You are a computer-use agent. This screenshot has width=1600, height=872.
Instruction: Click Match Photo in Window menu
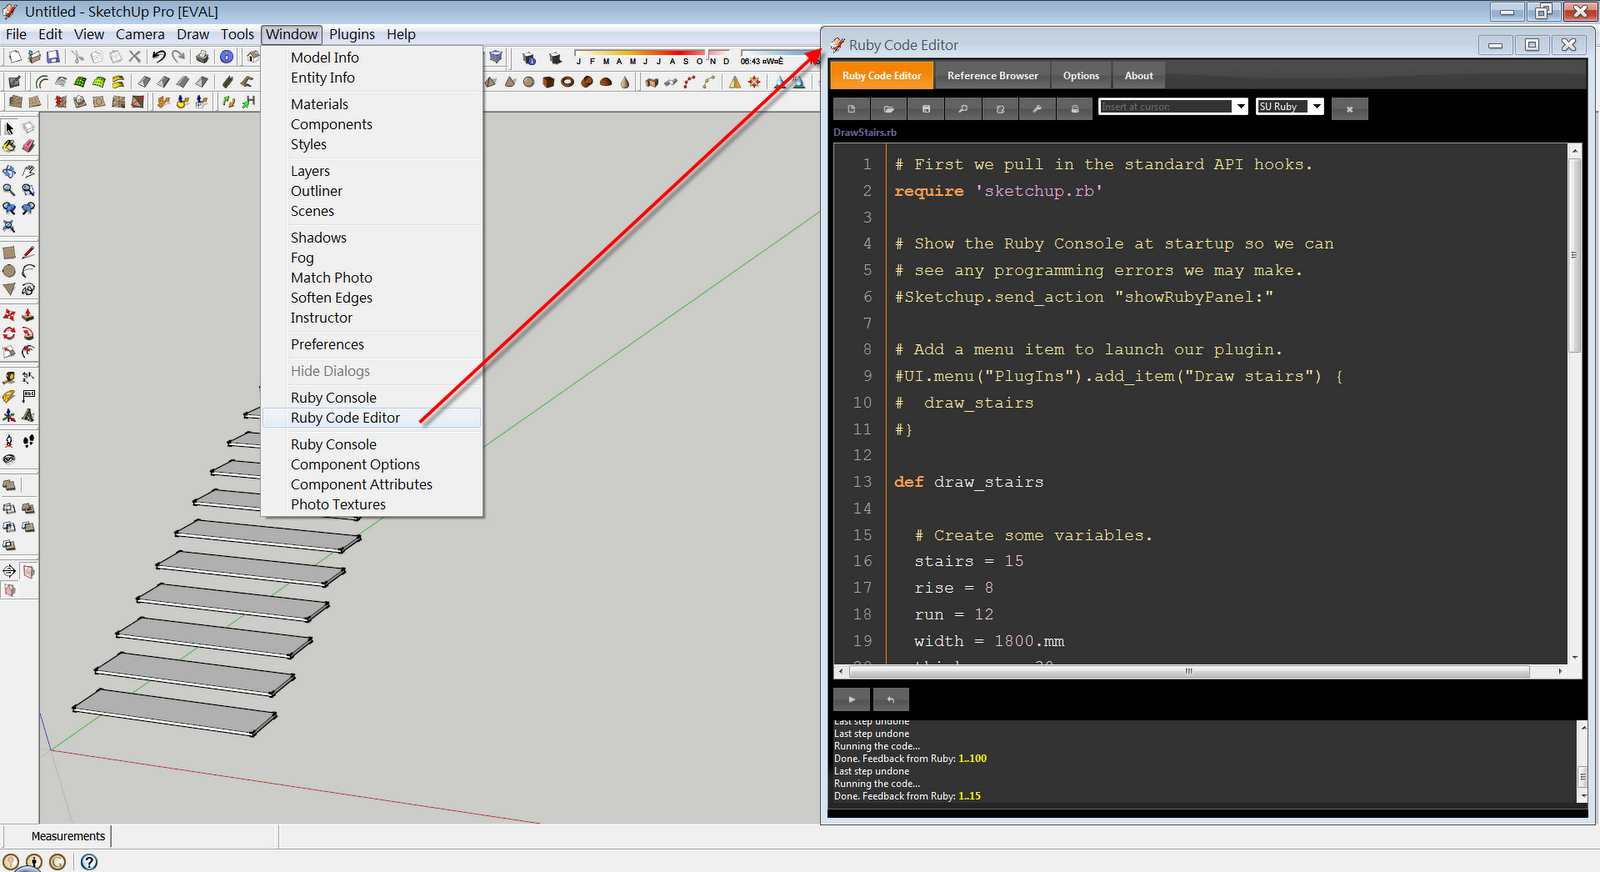coord(372,278)
